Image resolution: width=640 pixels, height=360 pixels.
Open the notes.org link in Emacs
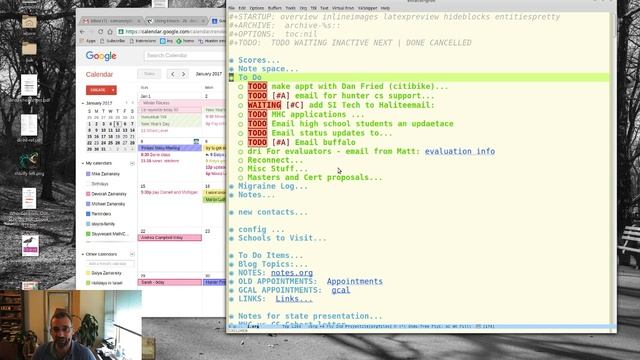click(x=292, y=273)
